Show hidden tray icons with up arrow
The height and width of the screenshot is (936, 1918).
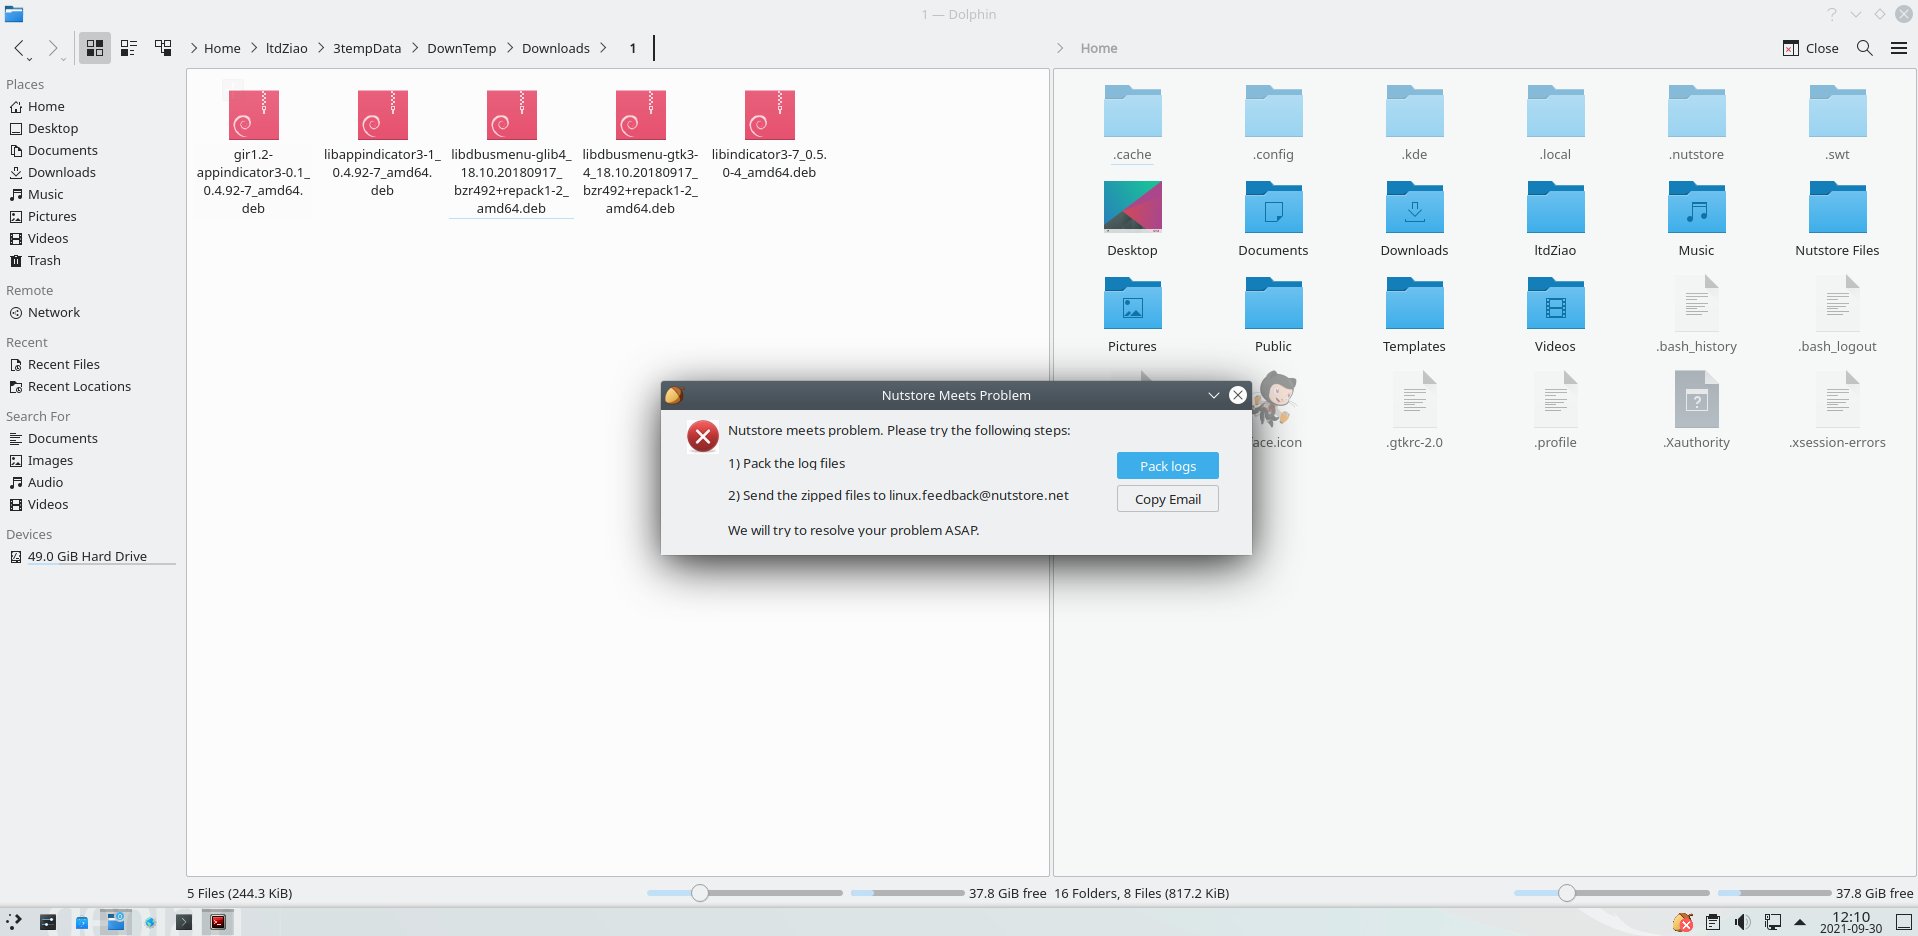[x=1800, y=922]
